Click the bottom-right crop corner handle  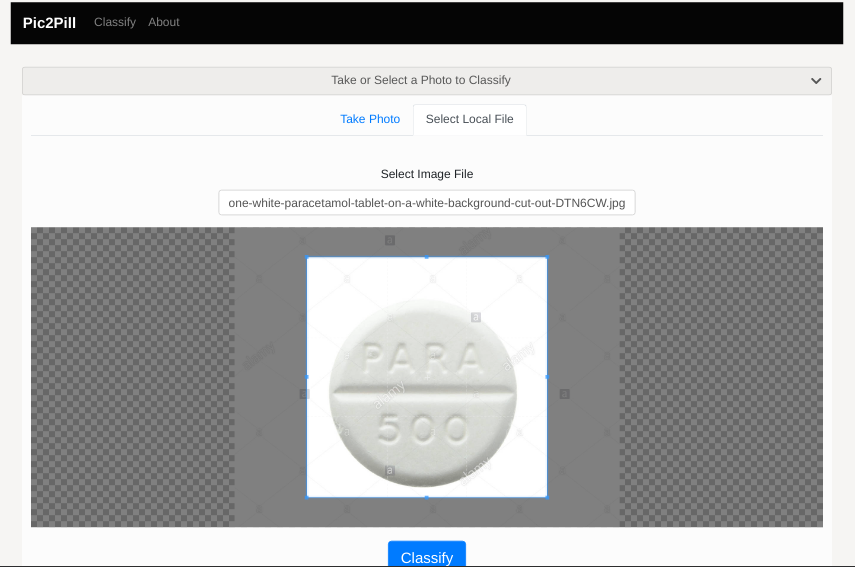547,497
